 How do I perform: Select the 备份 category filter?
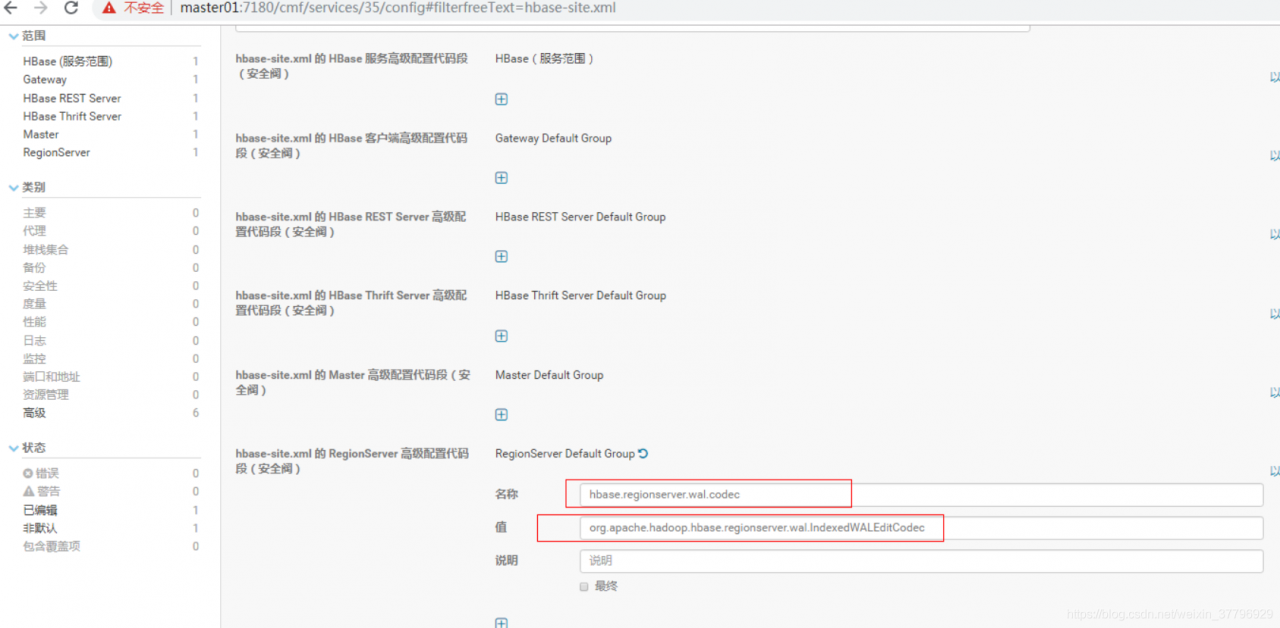(34, 268)
